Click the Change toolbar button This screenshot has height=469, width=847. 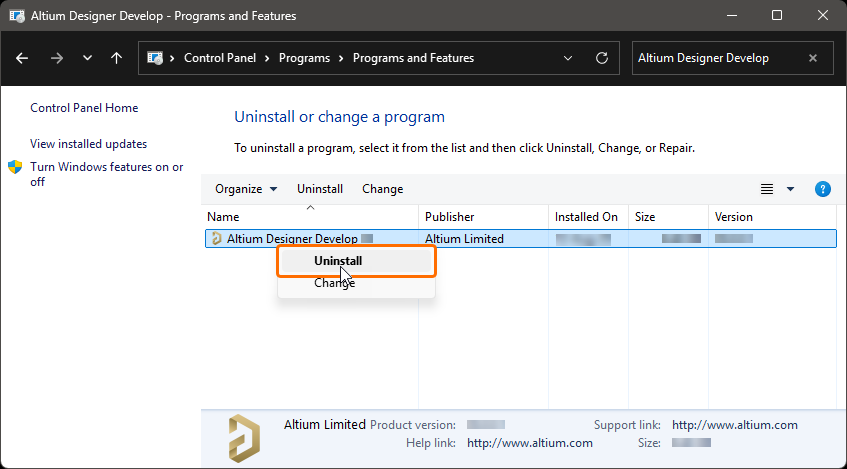[382, 189]
